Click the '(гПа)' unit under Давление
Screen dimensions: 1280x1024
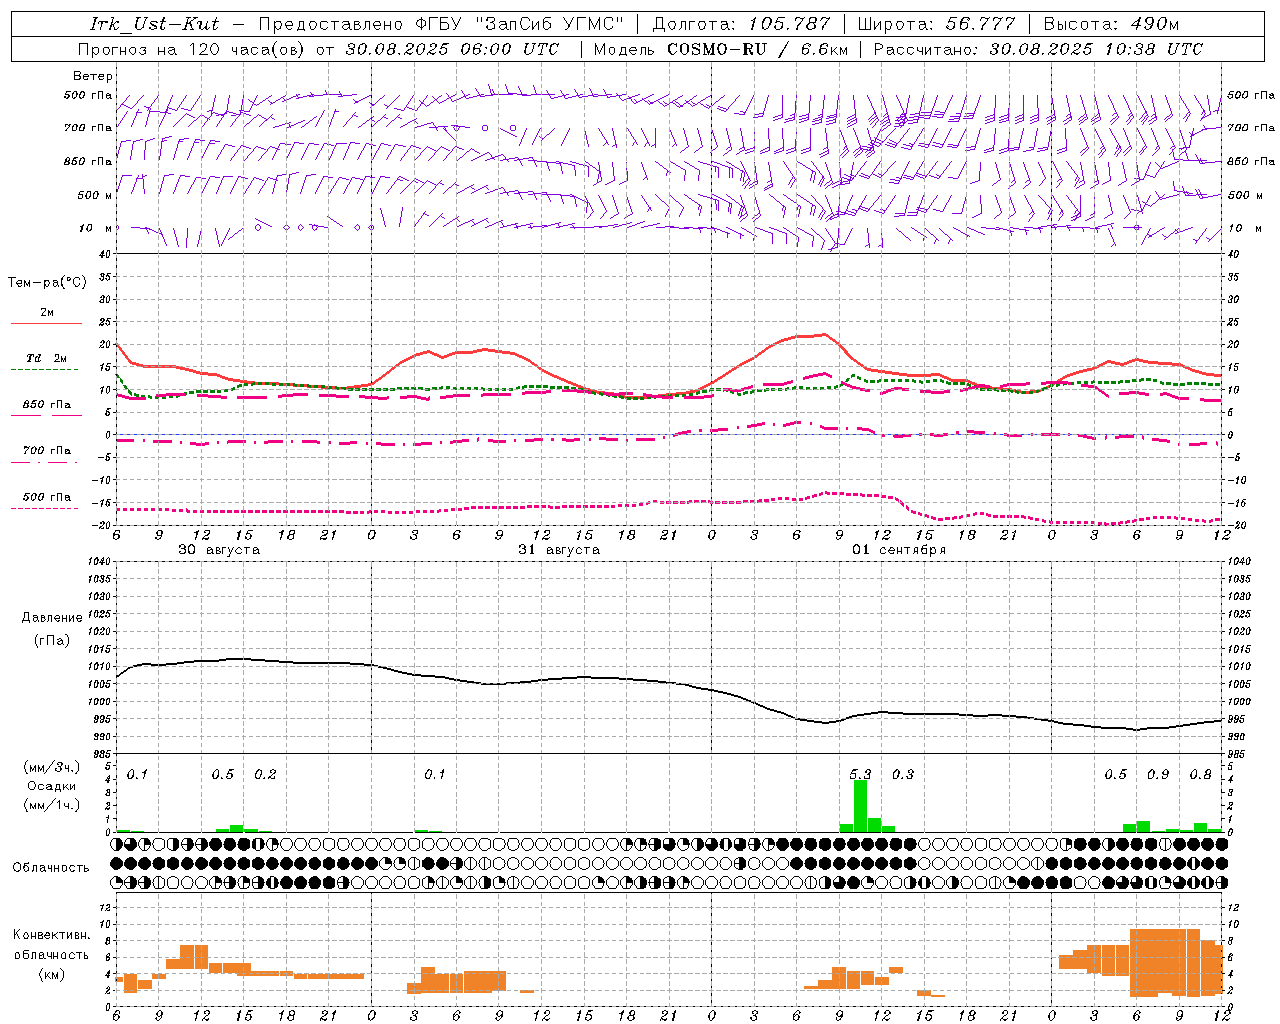click(x=52, y=641)
